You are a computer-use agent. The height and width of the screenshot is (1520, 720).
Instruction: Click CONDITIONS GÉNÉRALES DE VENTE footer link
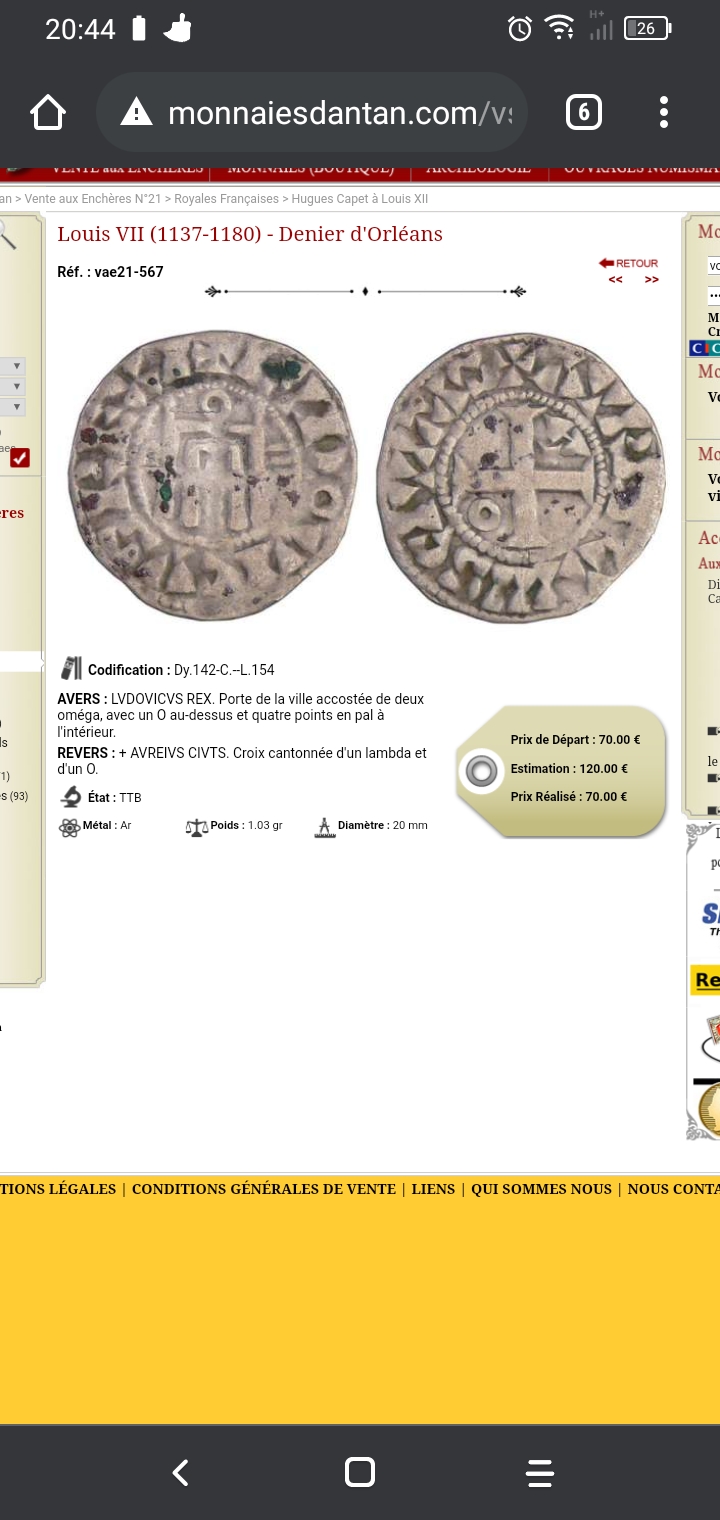pos(264,1189)
